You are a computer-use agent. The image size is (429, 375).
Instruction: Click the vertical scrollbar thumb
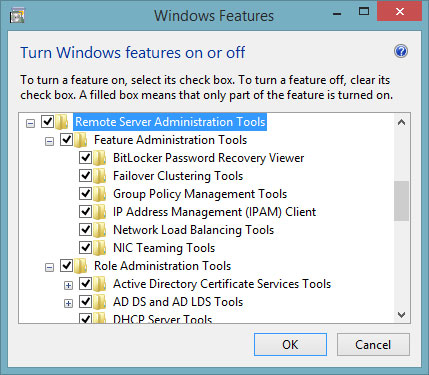(x=401, y=201)
